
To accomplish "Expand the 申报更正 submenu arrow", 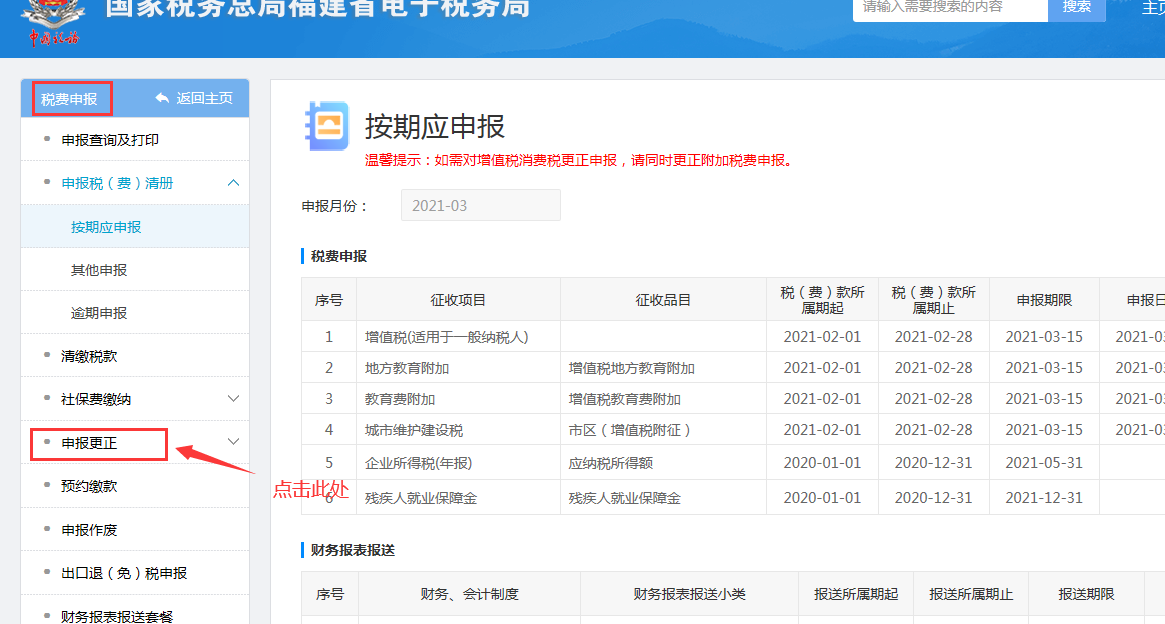I will (233, 441).
